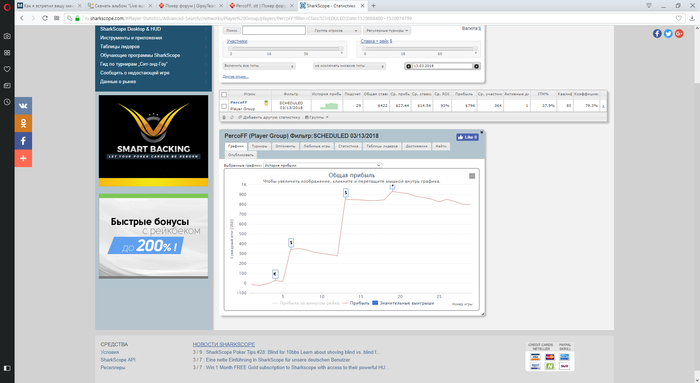Share via VK floating button
700x383 pixels.
pos(23,106)
